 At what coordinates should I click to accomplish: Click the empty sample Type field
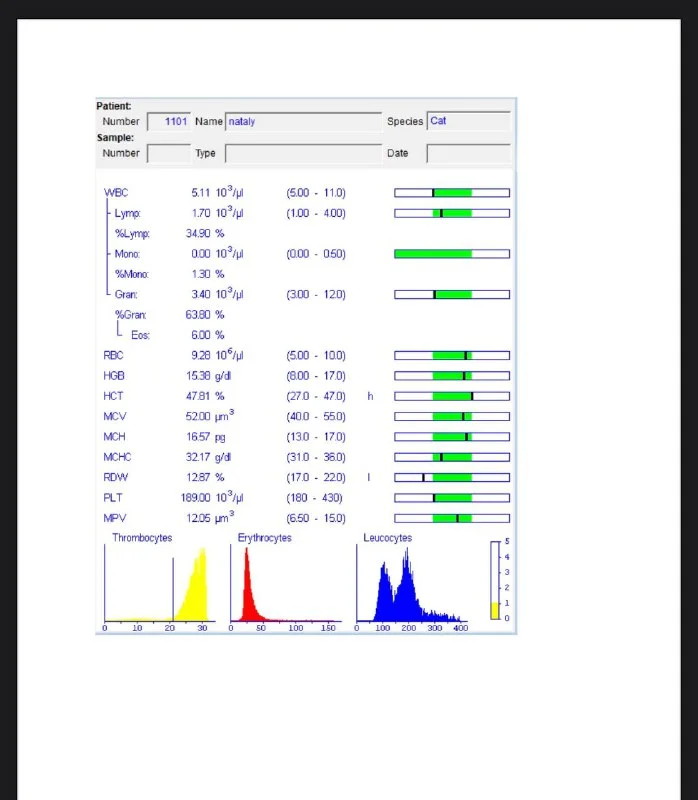[303, 154]
